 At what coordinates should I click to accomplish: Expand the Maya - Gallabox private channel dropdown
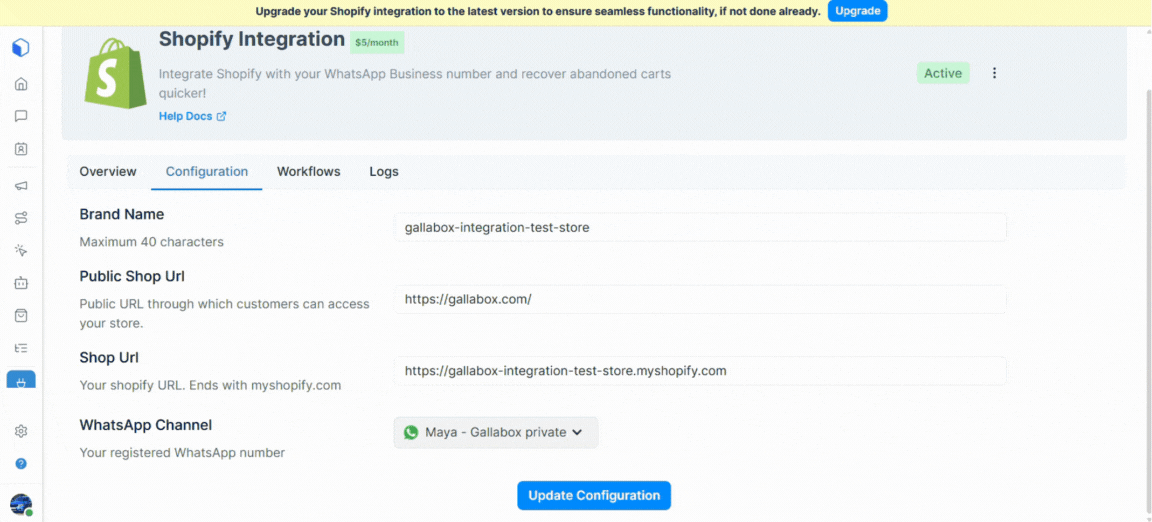[496, 432]
